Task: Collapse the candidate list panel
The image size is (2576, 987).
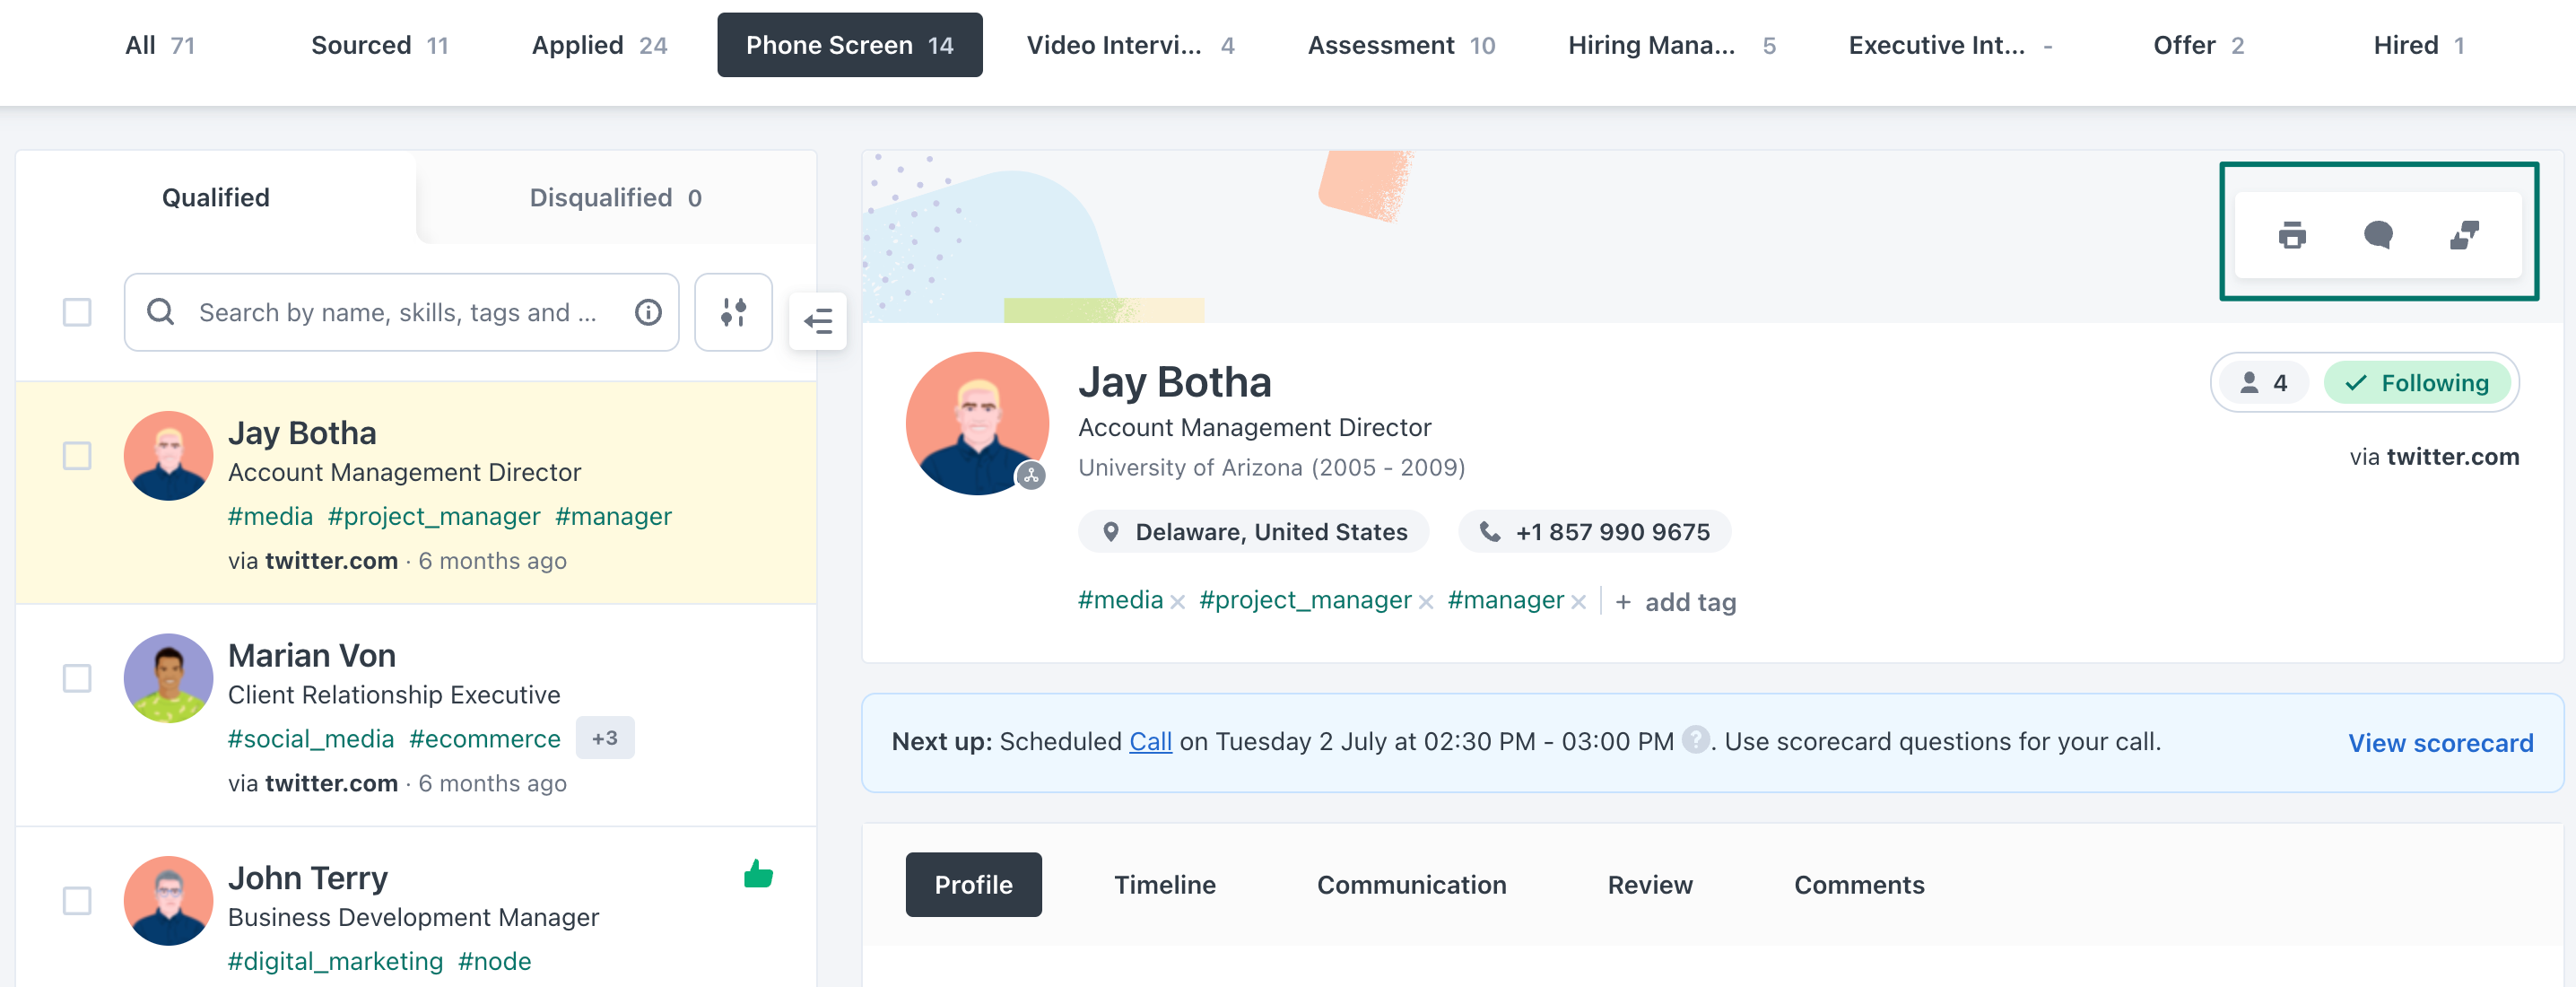Action: (x=817, y=321)
